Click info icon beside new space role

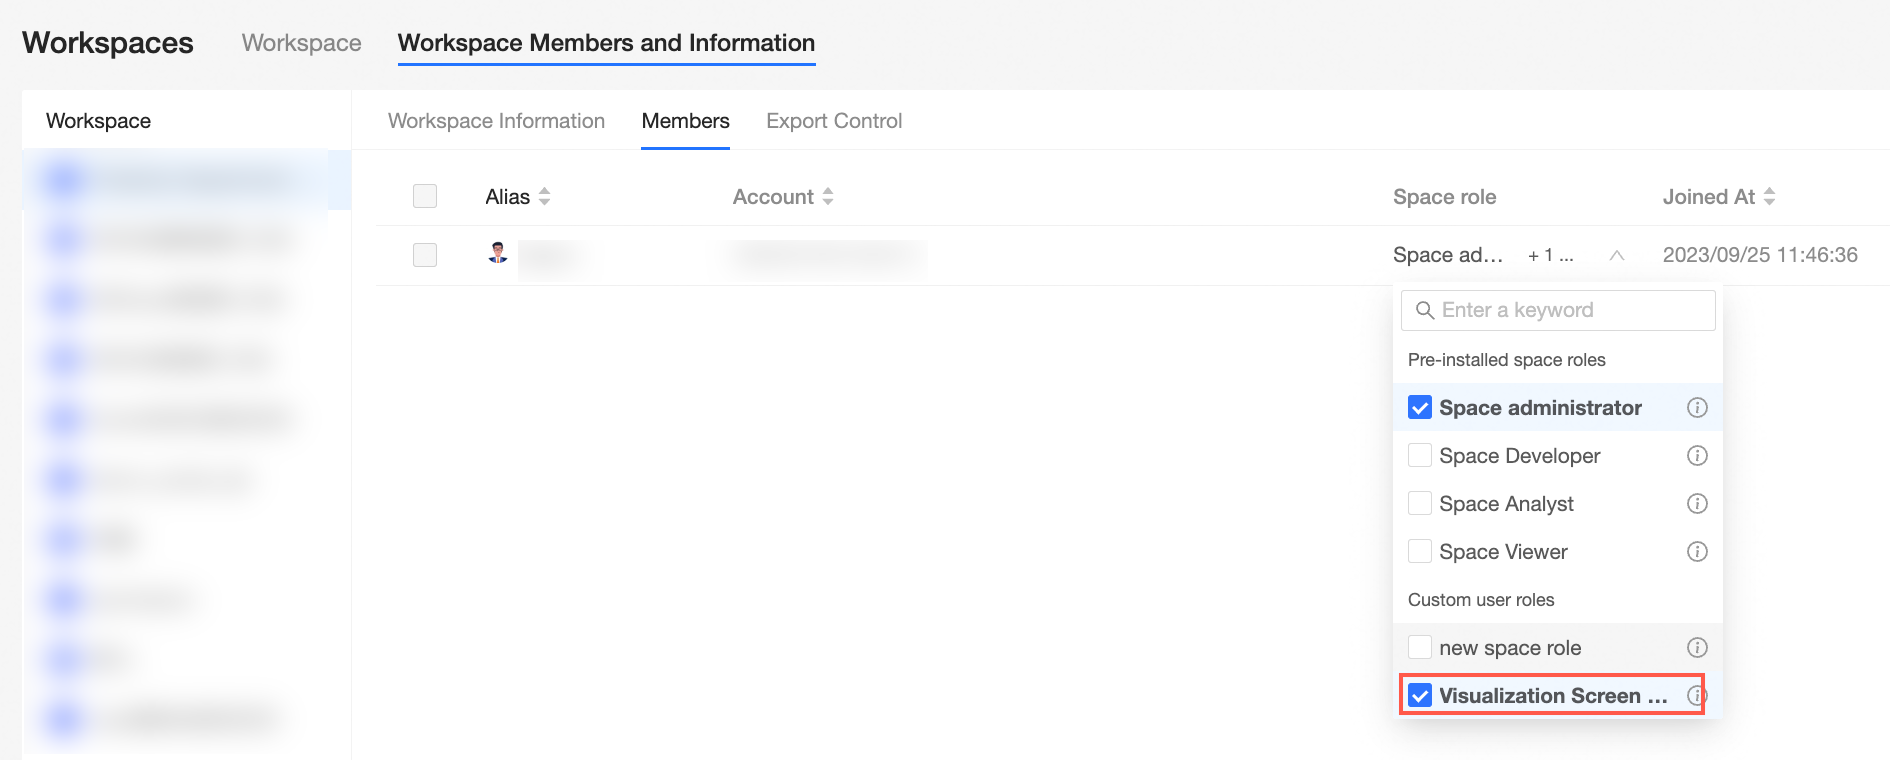[x=1697, y=648]
